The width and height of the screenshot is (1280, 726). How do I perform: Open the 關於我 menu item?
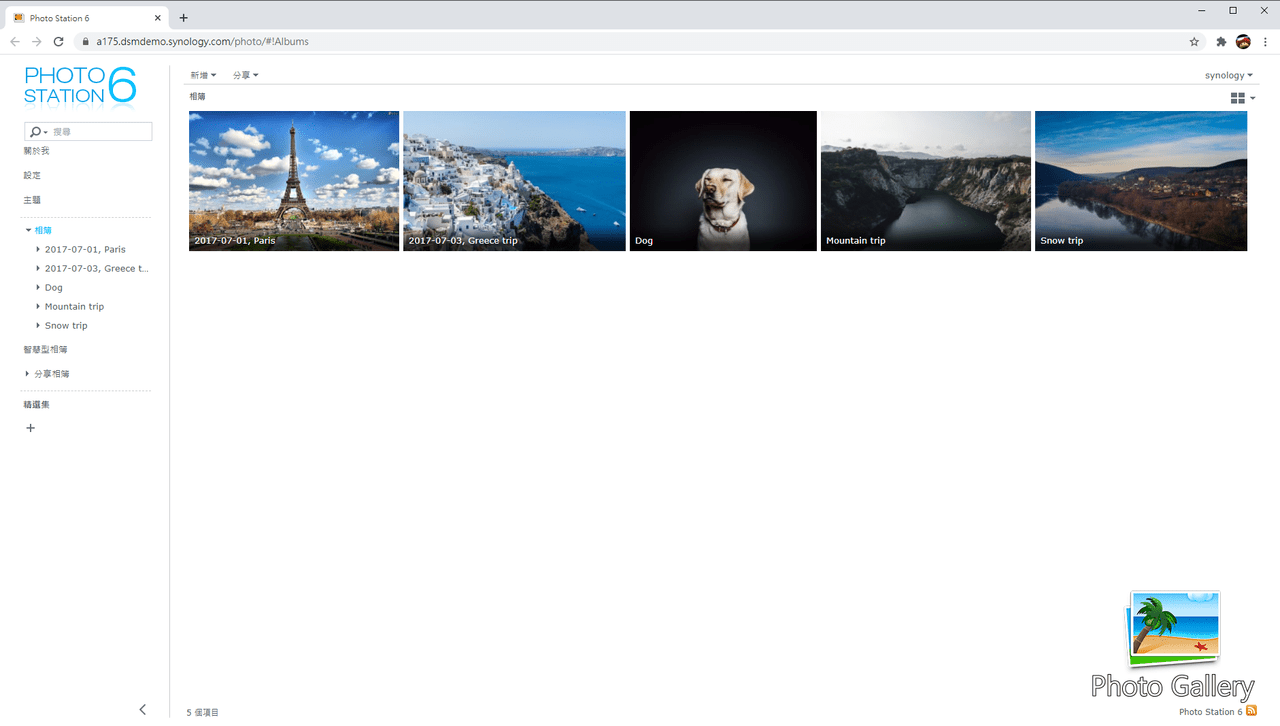point(36,151)
